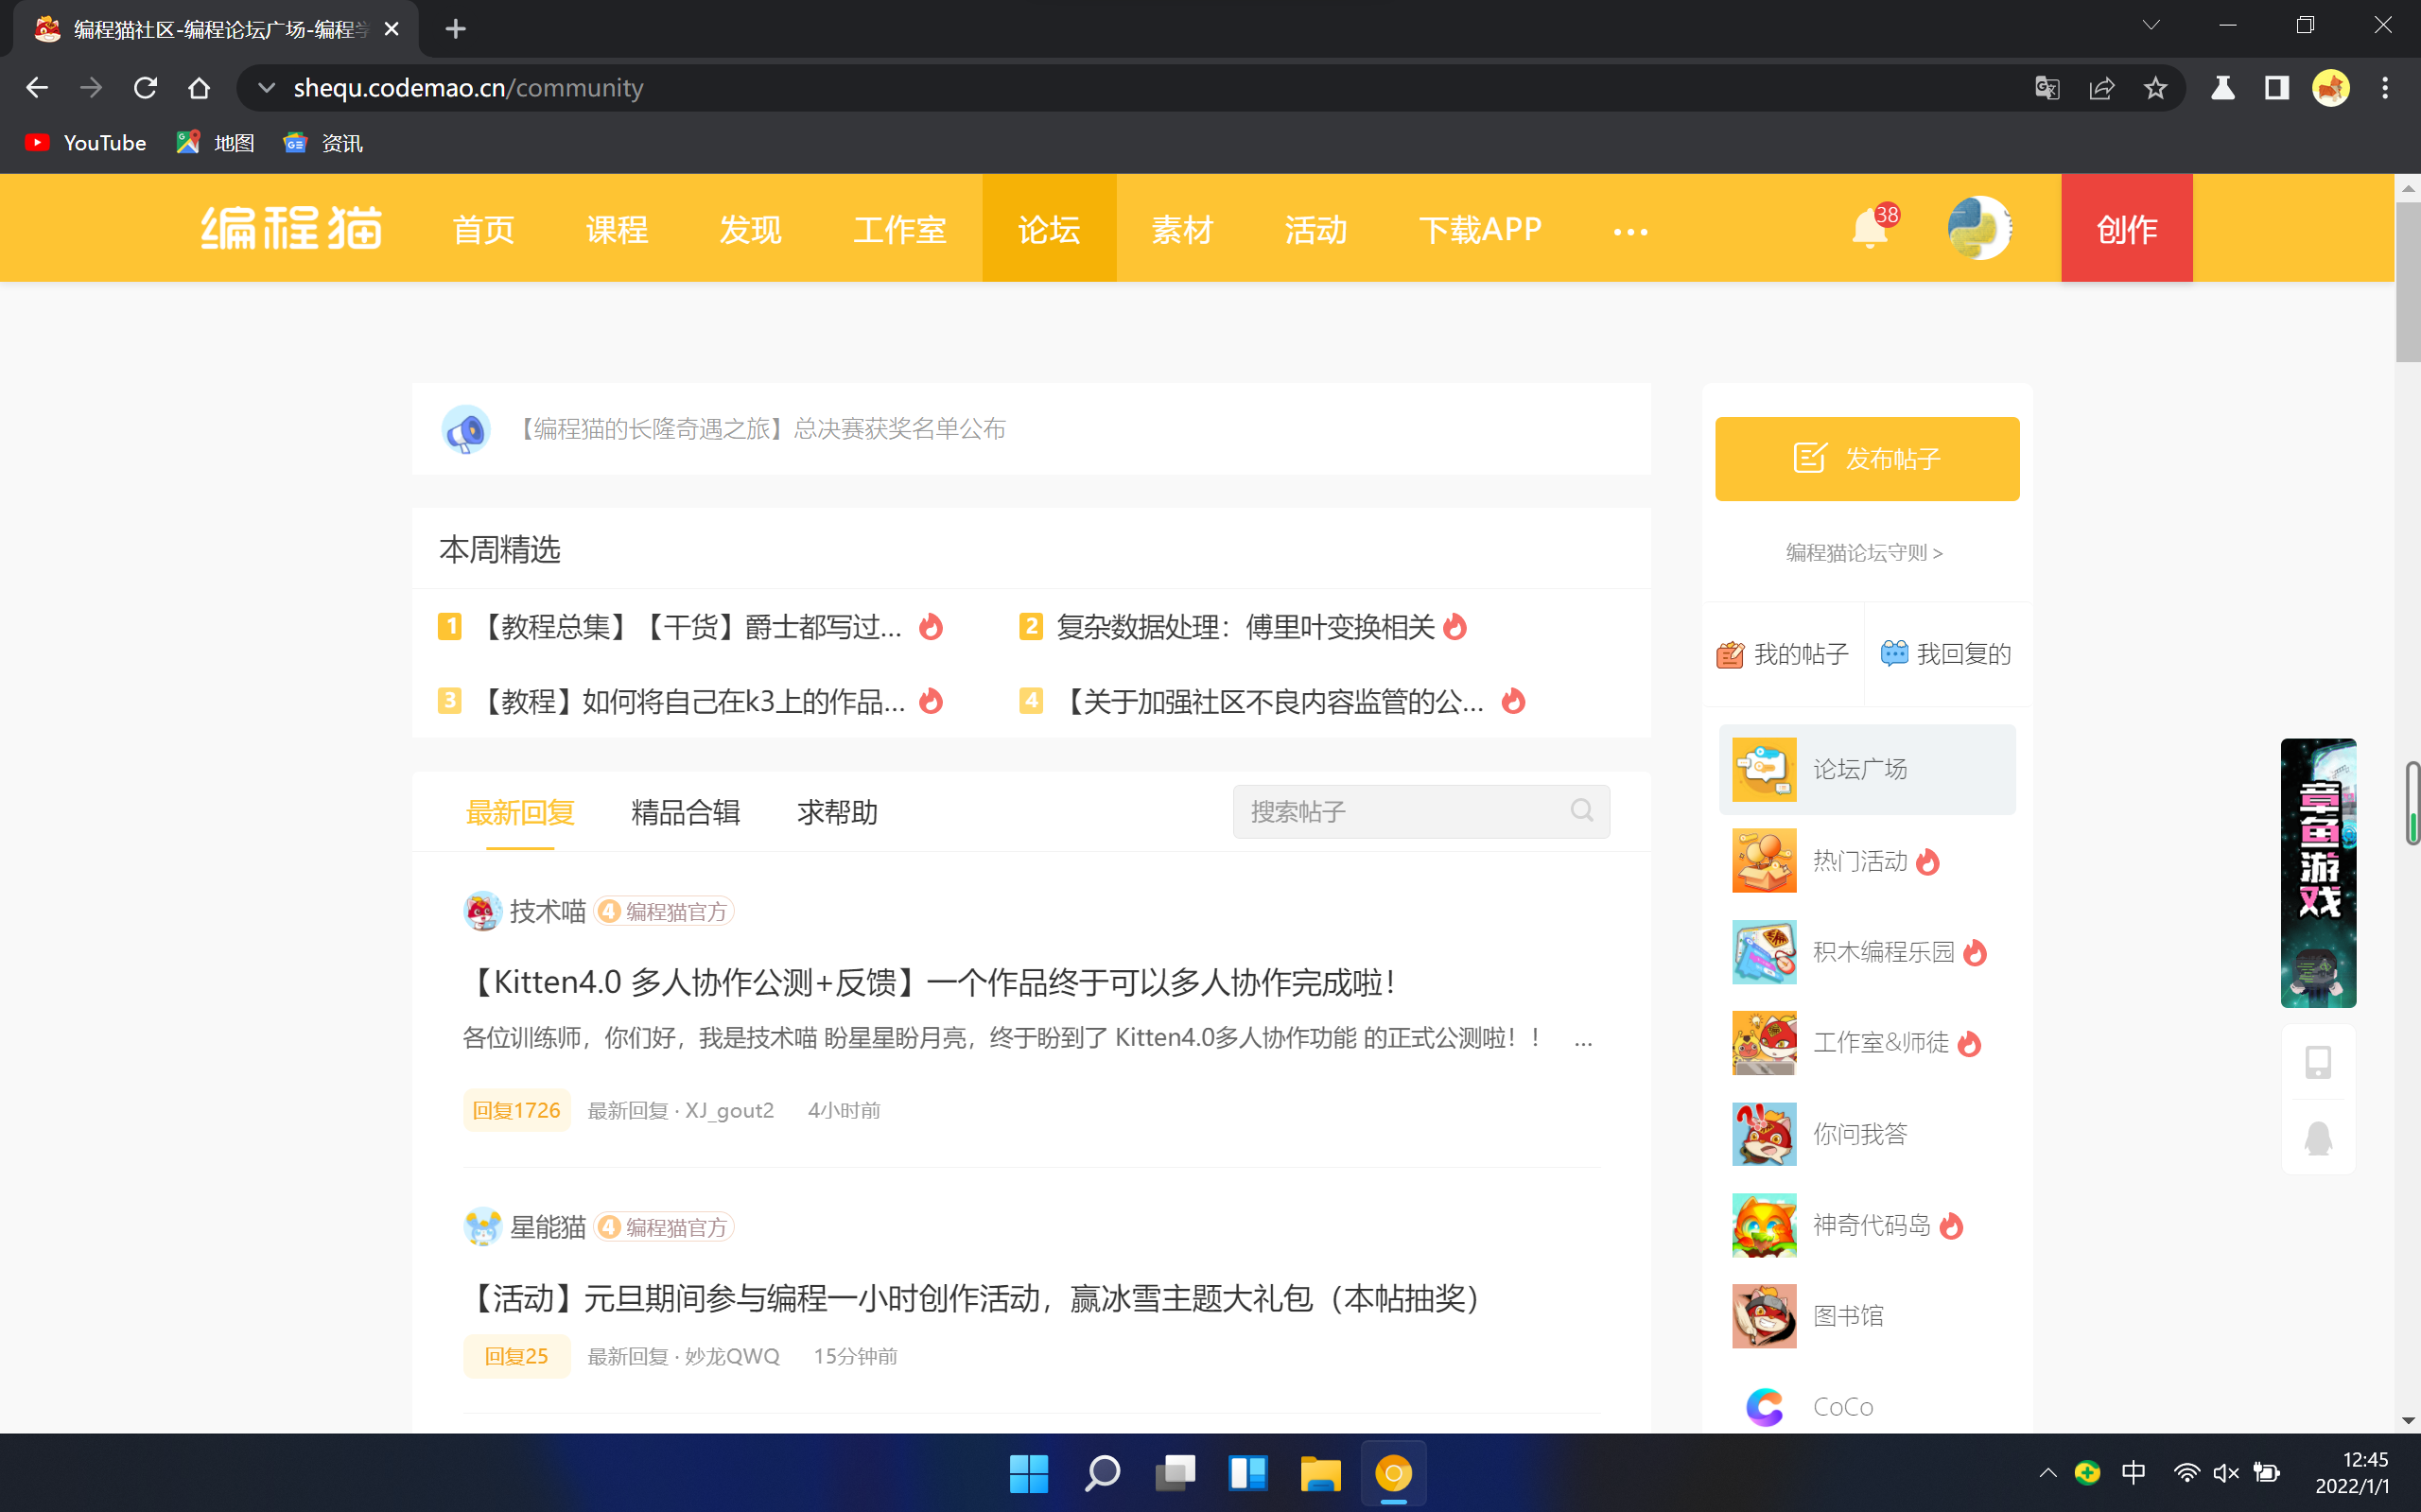Screen dimensions: 2421x1512
Task: Show hidden system tray icons
Action: 2047,1473
